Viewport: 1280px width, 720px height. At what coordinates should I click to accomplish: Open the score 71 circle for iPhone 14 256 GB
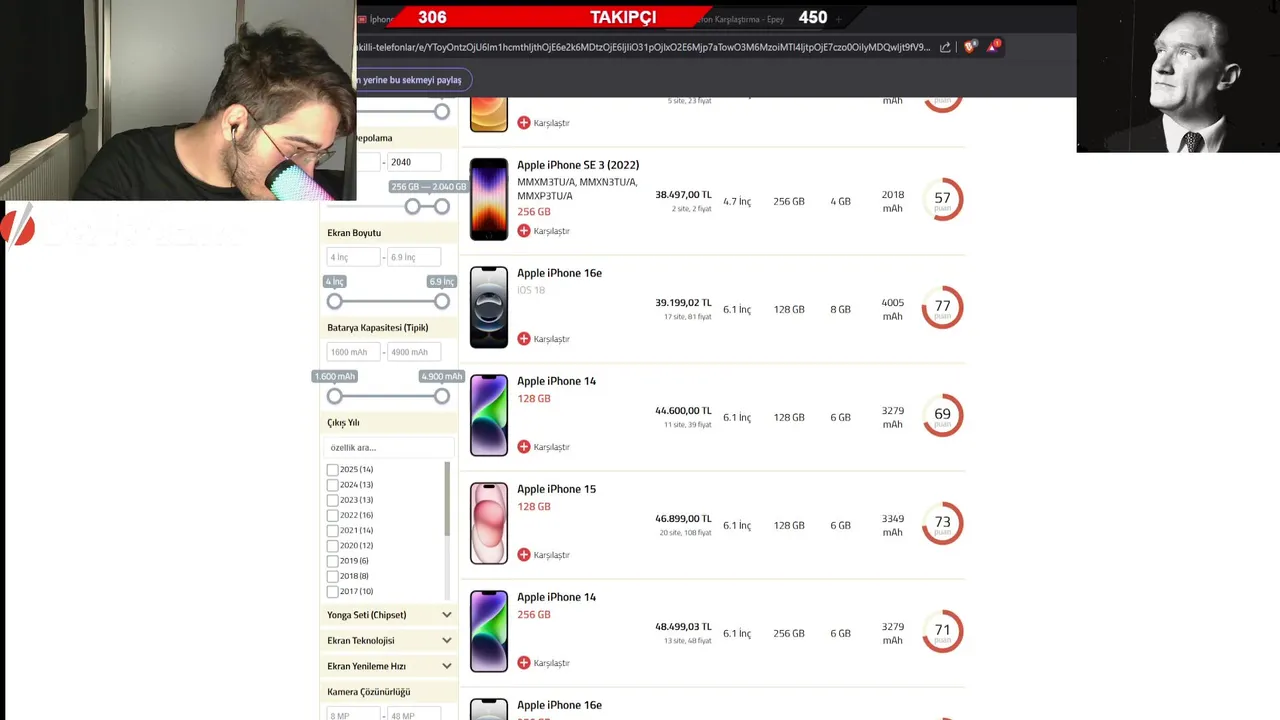click(x=942, y=631)
